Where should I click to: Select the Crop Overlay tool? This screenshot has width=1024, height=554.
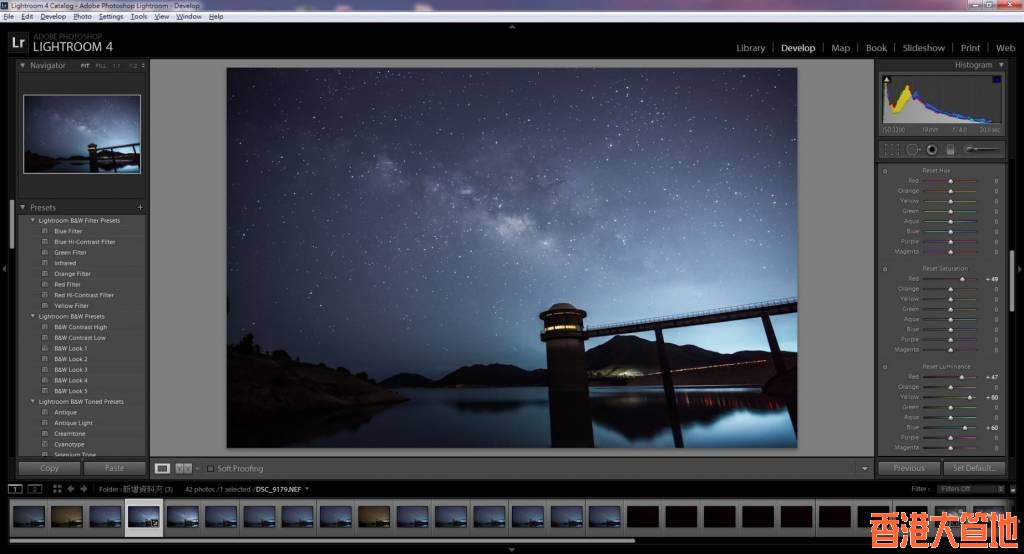click(x=891, y=150)
